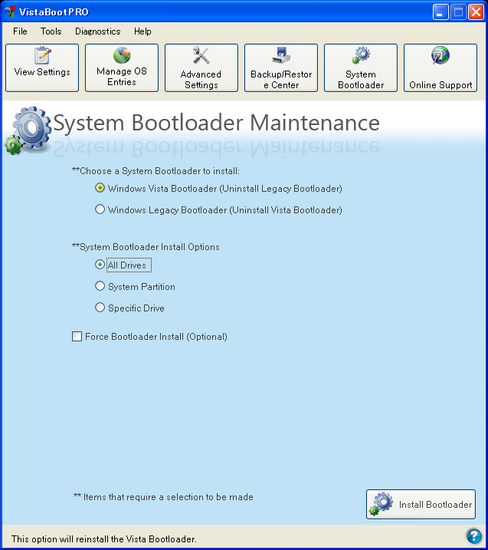Open Advanced Settings tools icon
Image resolution: width=488 pixels, height=550 pixels.
pyautogui.click(x=201, y=55)
